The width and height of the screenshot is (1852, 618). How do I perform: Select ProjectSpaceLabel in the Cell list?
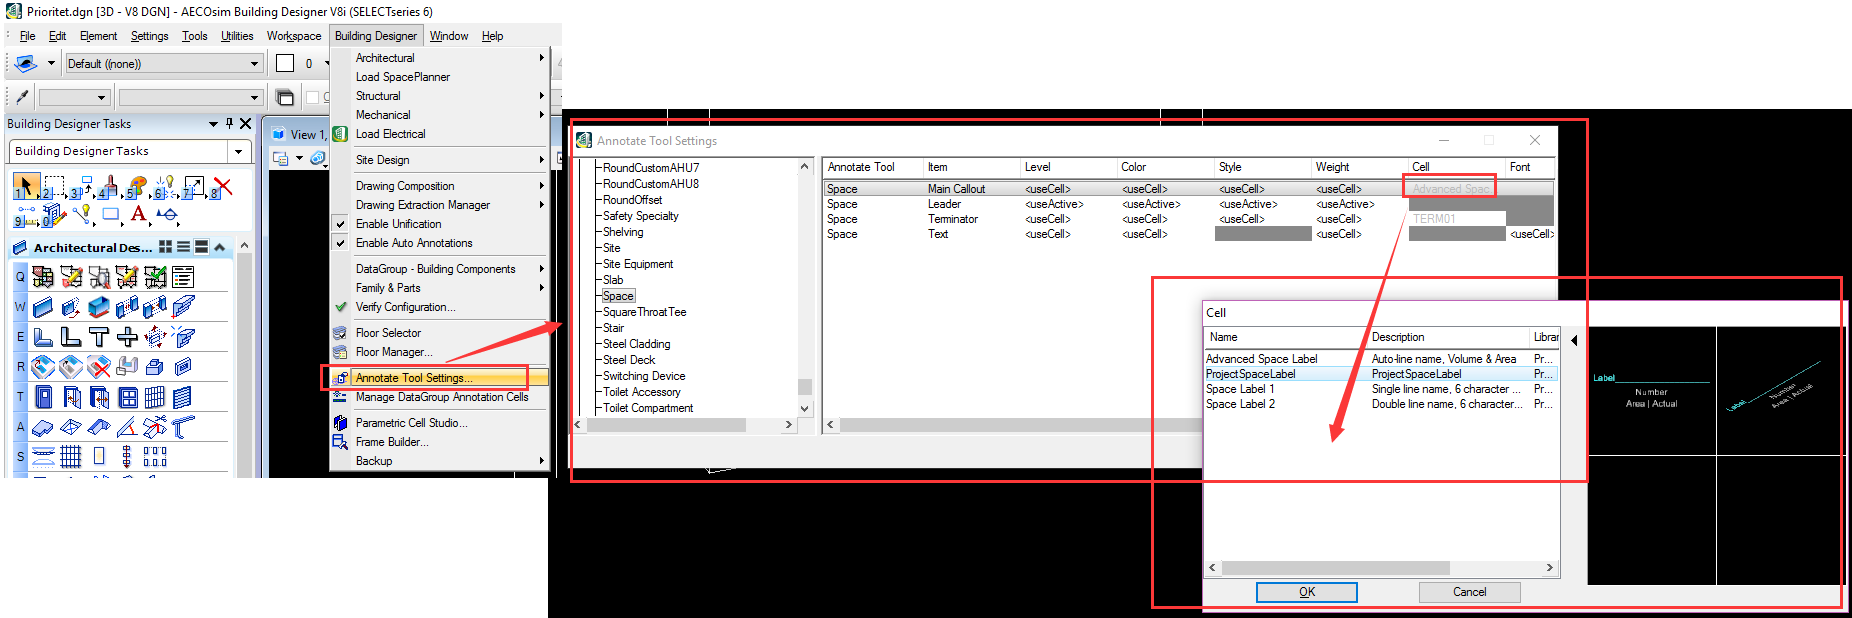[1381, 374]
